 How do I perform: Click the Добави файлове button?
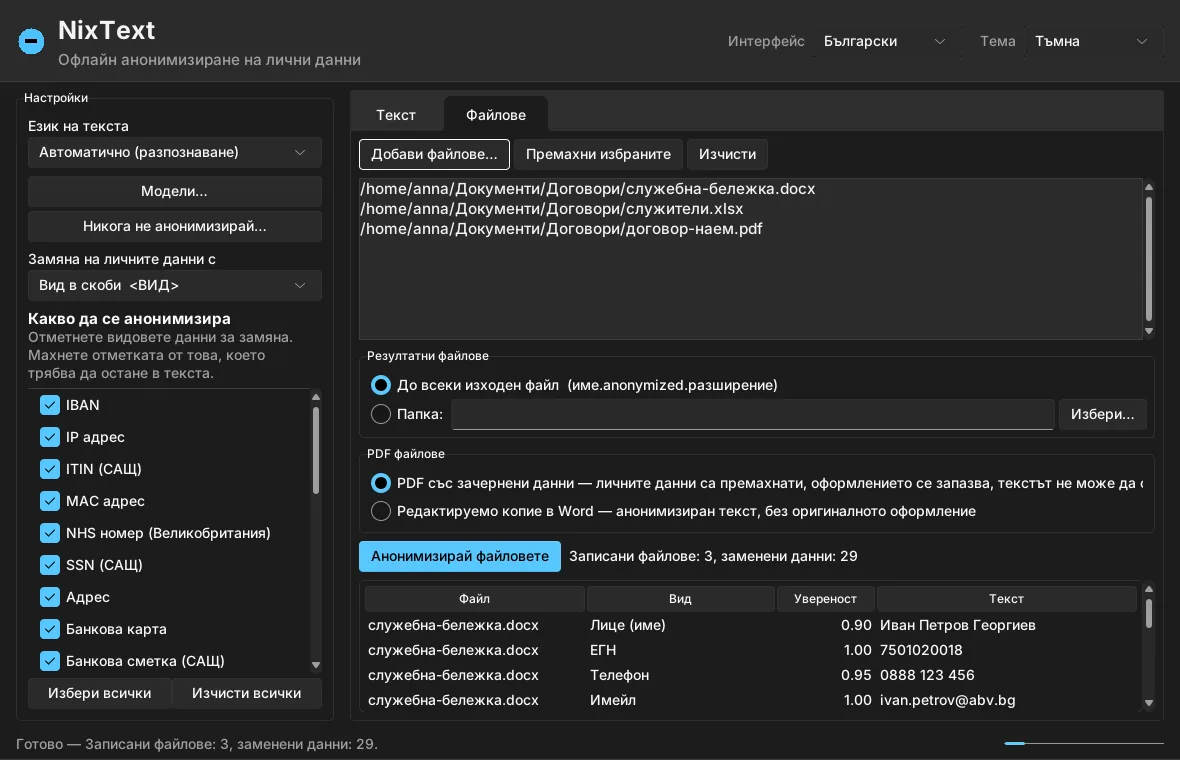point(434,154)
